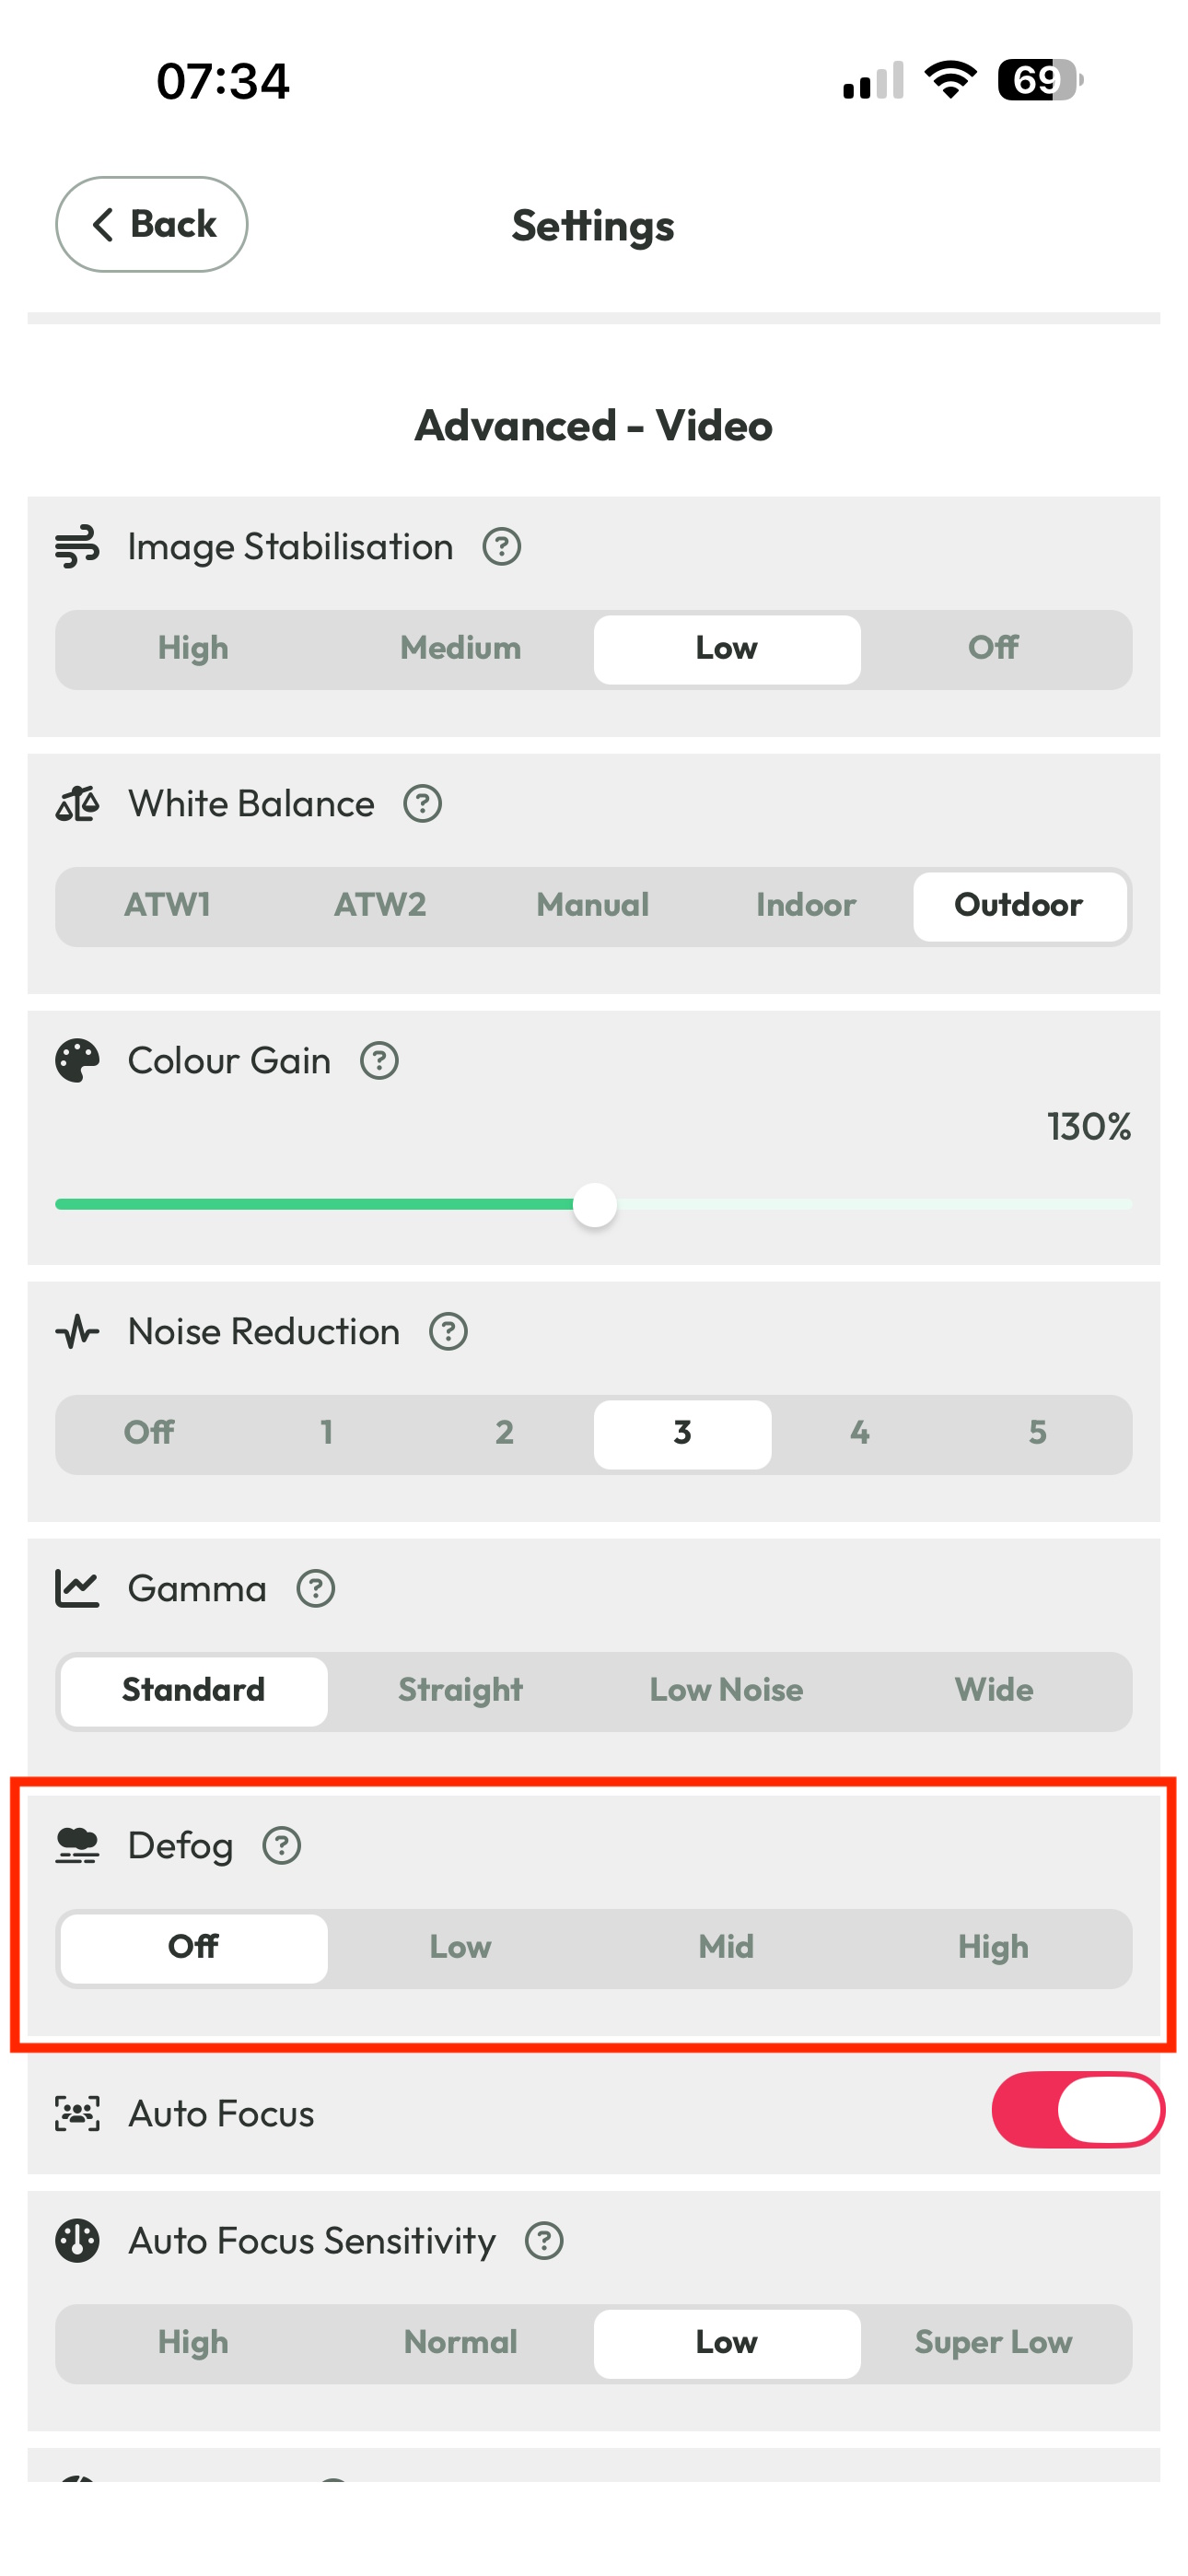Viewport: 1188px width, 2576px height.
Task: Choose Low Noise gamma option
Action: pos(726,1691)
